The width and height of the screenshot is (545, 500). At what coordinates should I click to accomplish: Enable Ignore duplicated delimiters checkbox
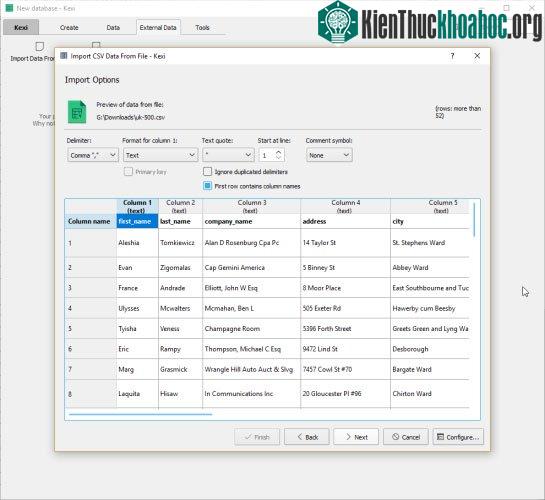point(208,172)
